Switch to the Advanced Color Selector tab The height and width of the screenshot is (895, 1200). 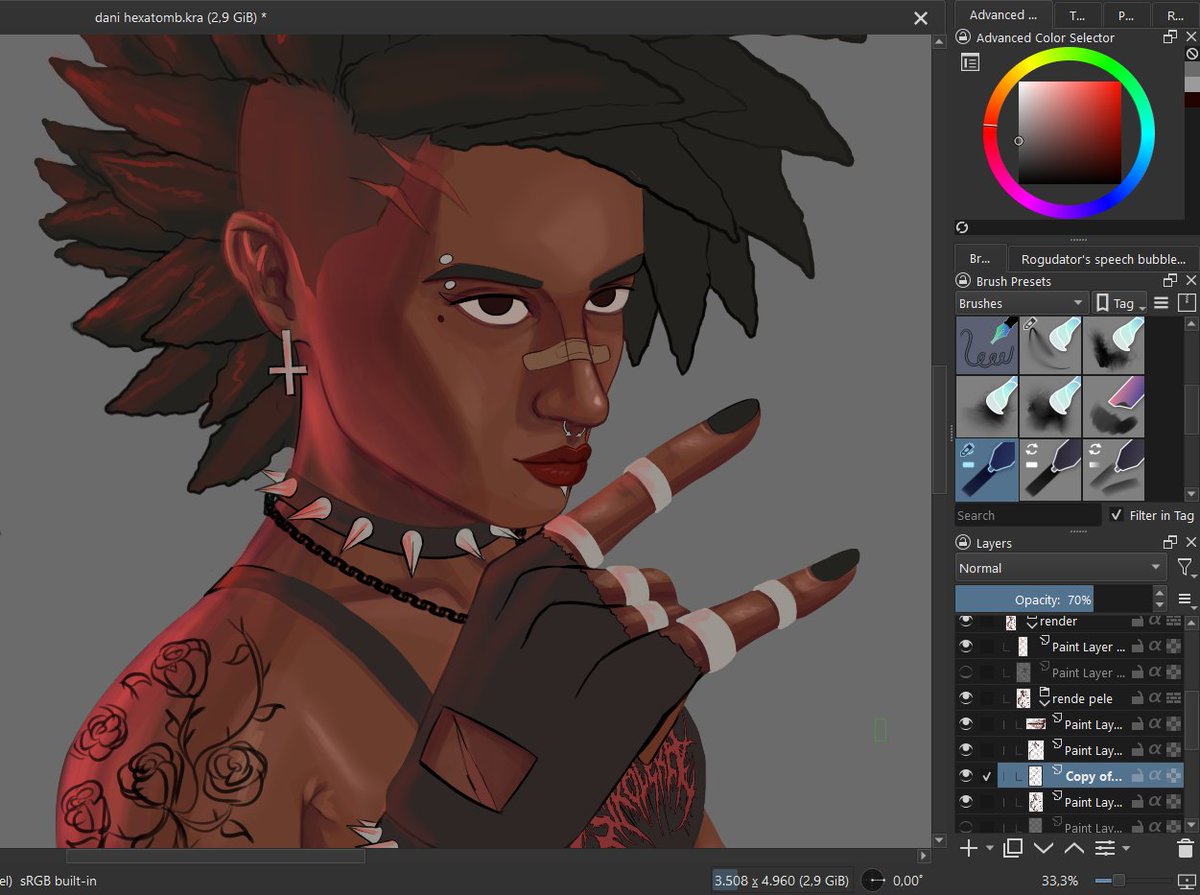tap(1002, 15)
